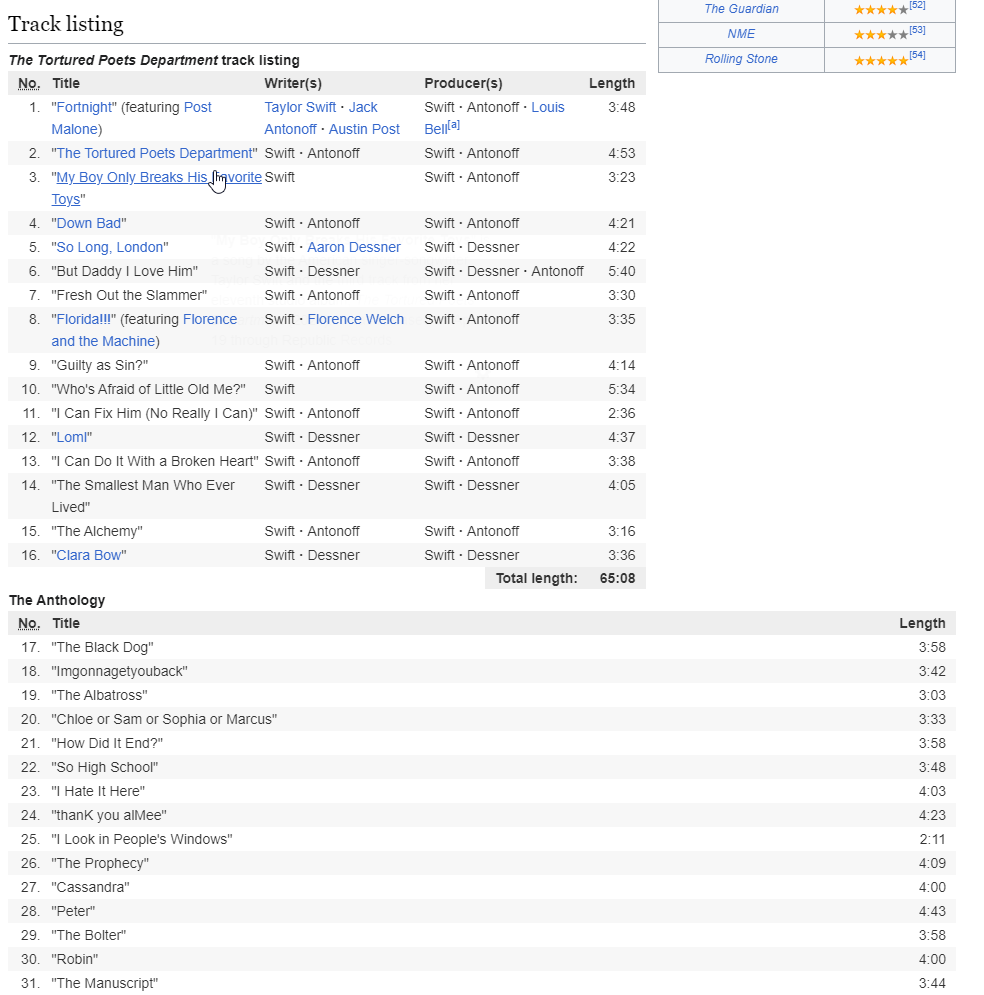Click "The Bolter" track title
Image resolution: width=984 pixels, height=995 pixels.
click(89, 935)
